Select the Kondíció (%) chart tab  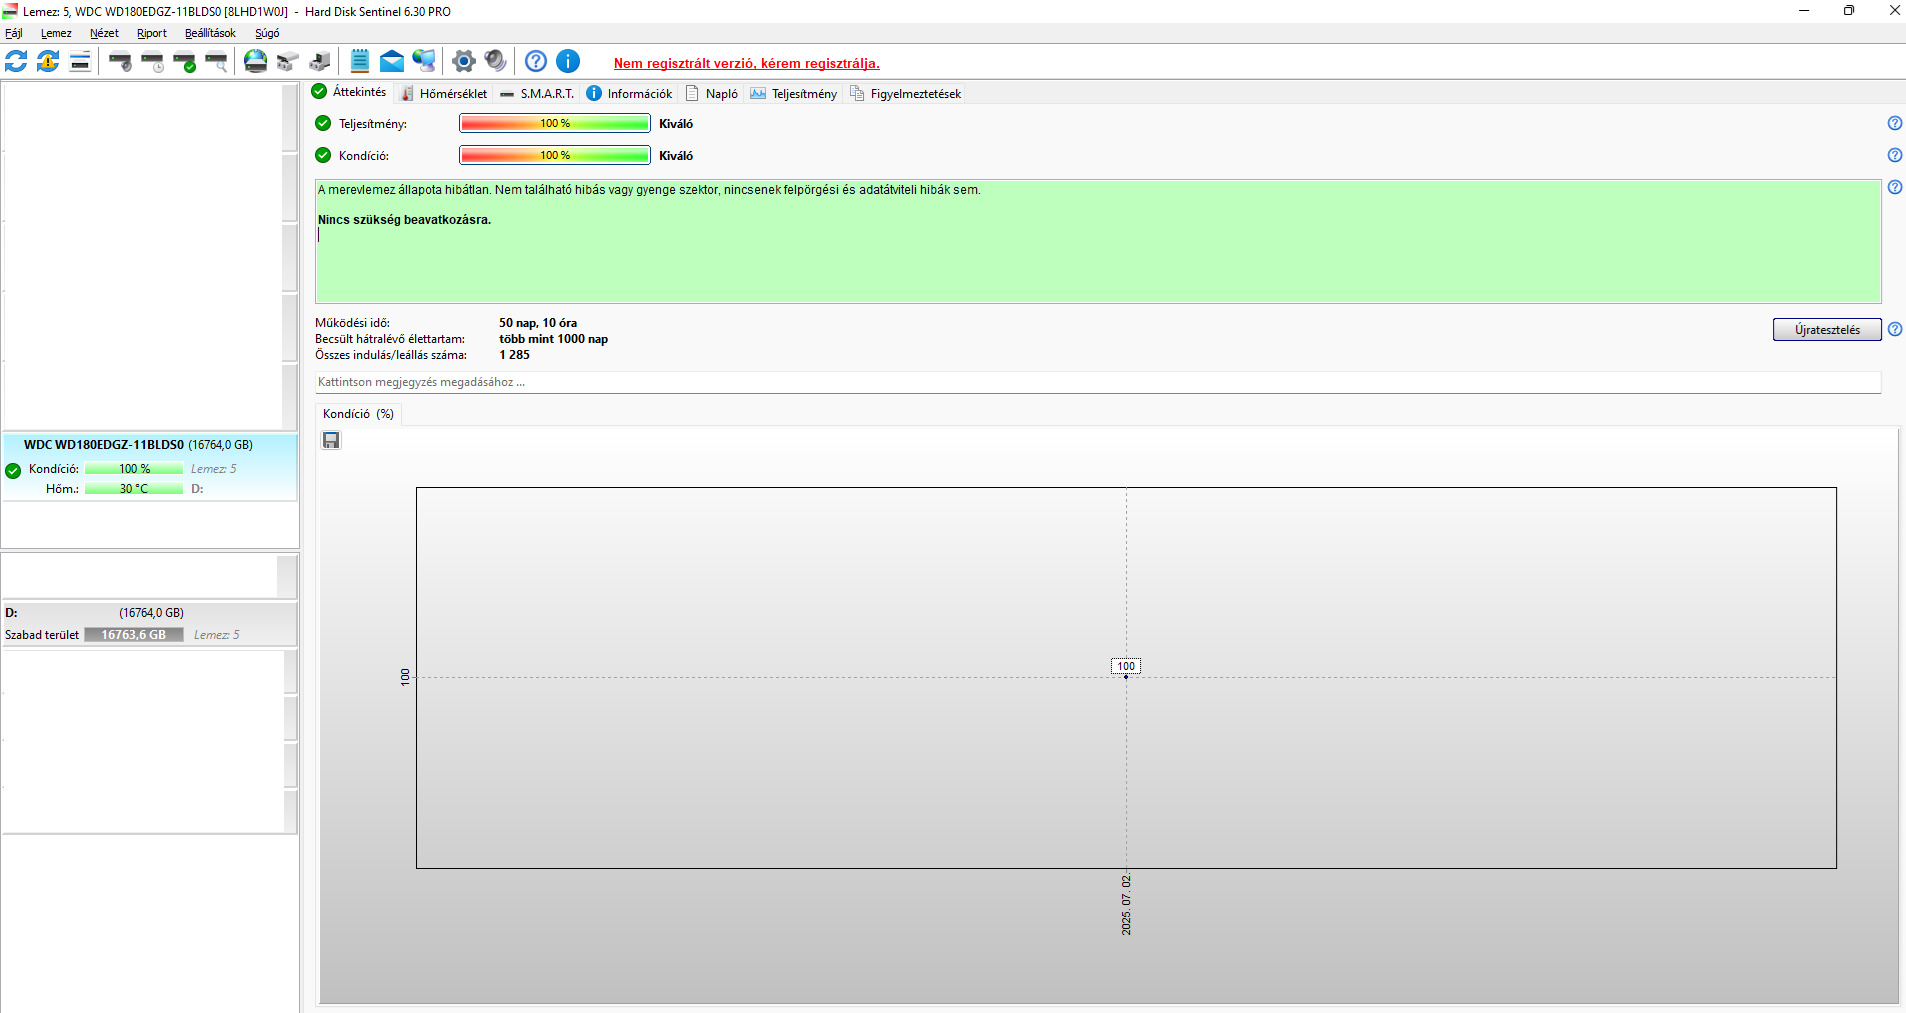(358, 414)
